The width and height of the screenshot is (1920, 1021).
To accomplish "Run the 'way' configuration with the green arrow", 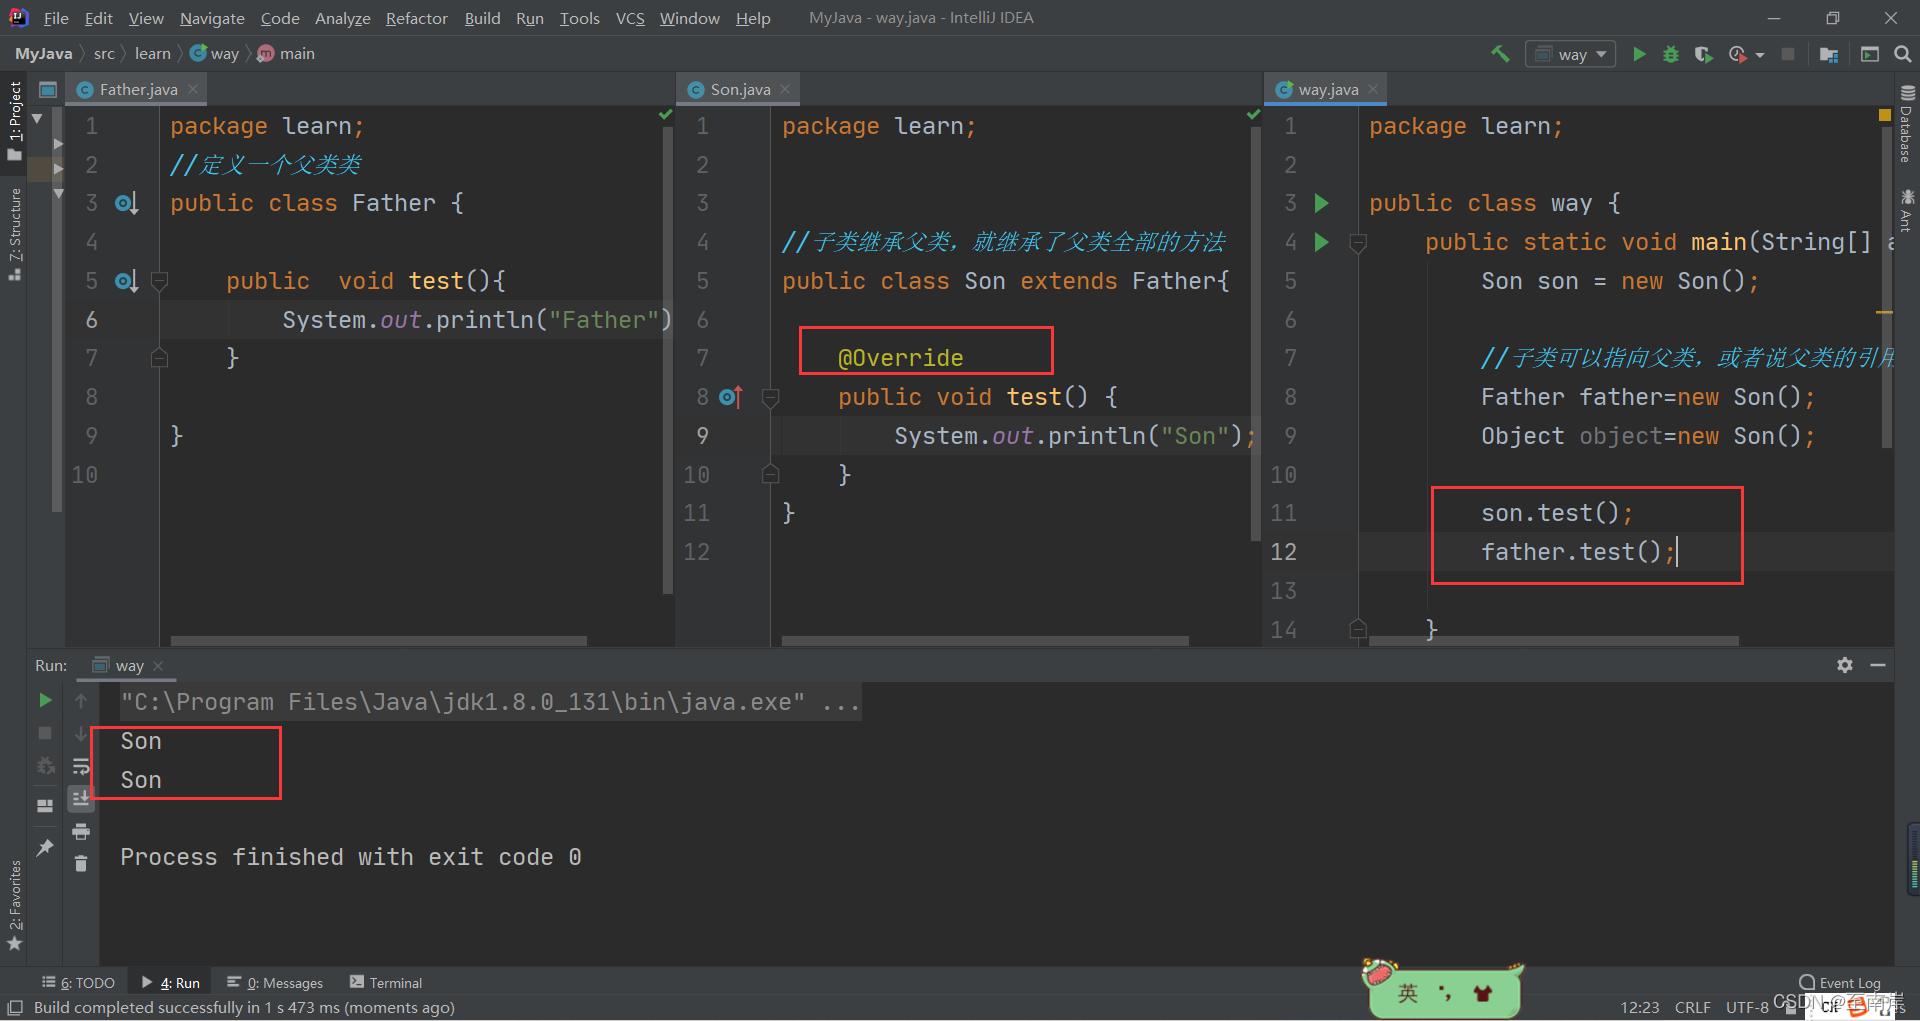I will click(1639, 54).
